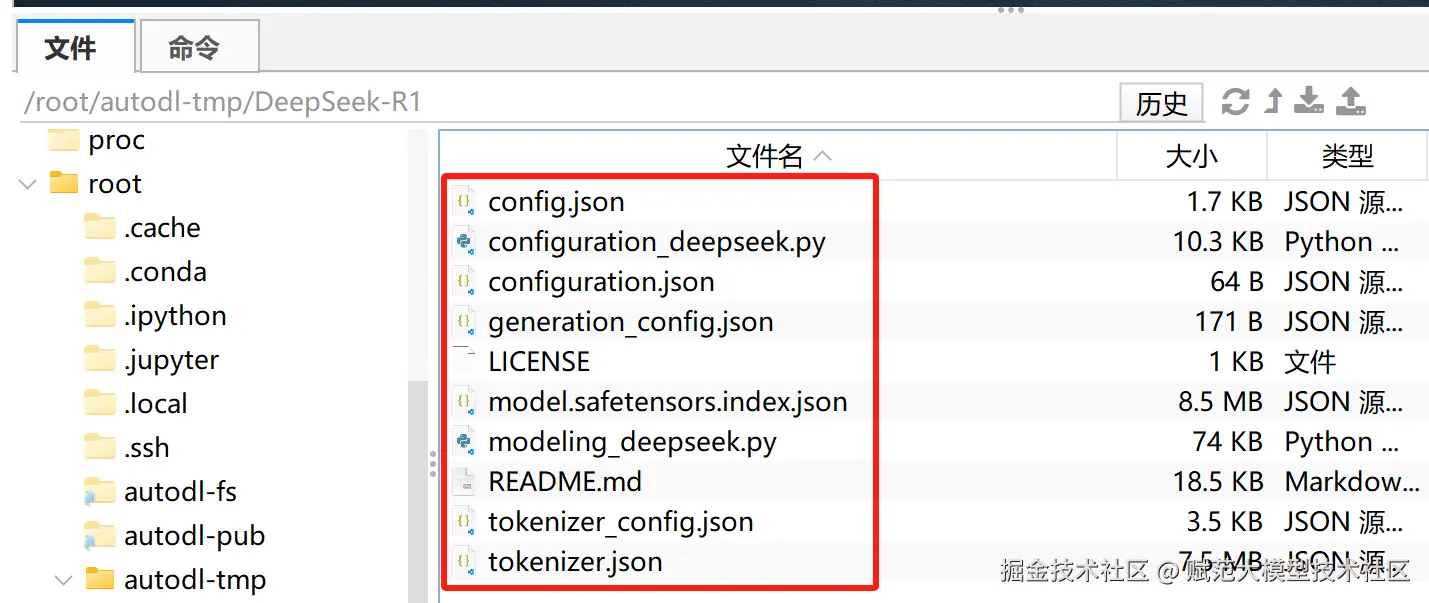This screenshot has width=1429, height=603.
Task: Click the JSON icon of generation_config.json
Action: (x=464, y=322)
